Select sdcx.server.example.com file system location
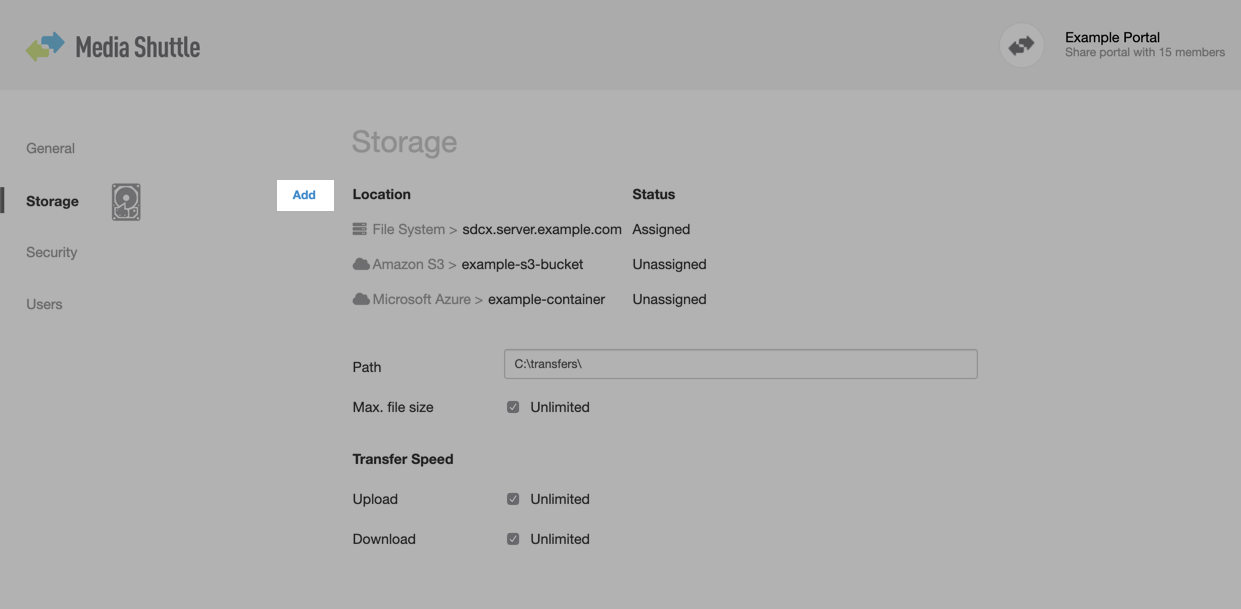The width and height of the screenshot is (1241, 609). [541, 229]
